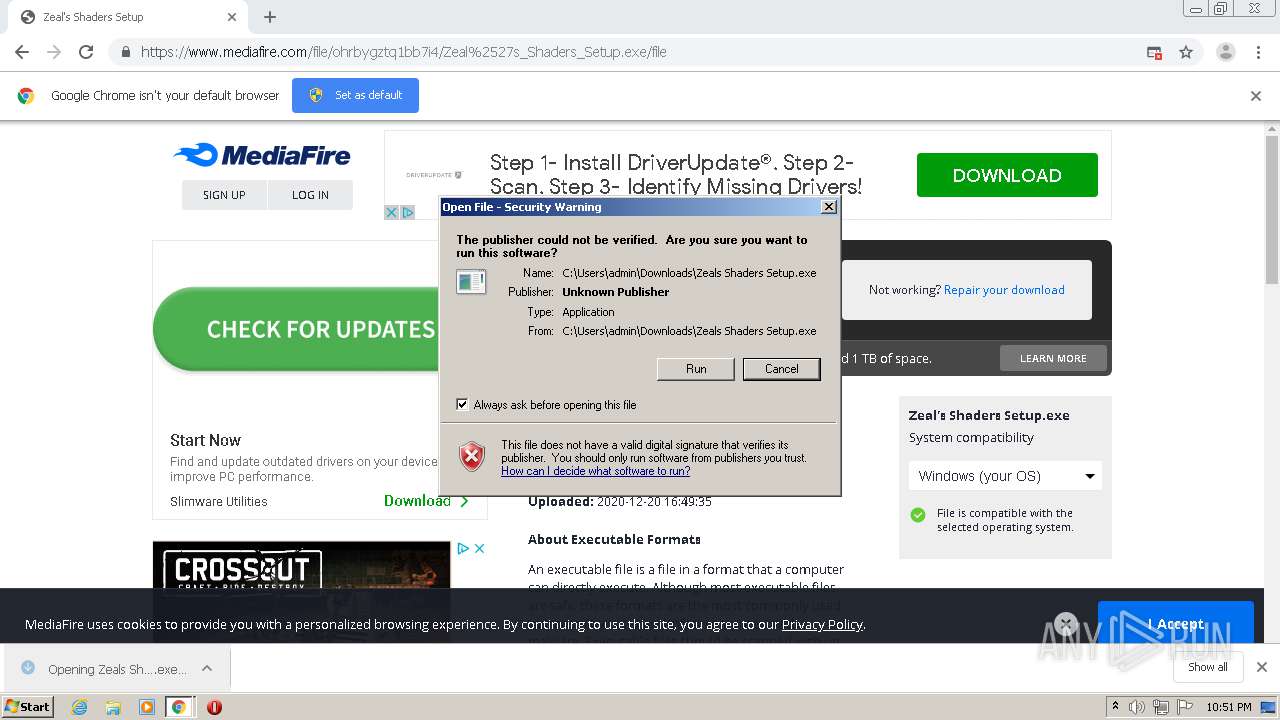This screenshot has height=720, width=1280.
Task: Cancel the Security Warning dialog
Action: pyautogui.click(x=781, y=369)
